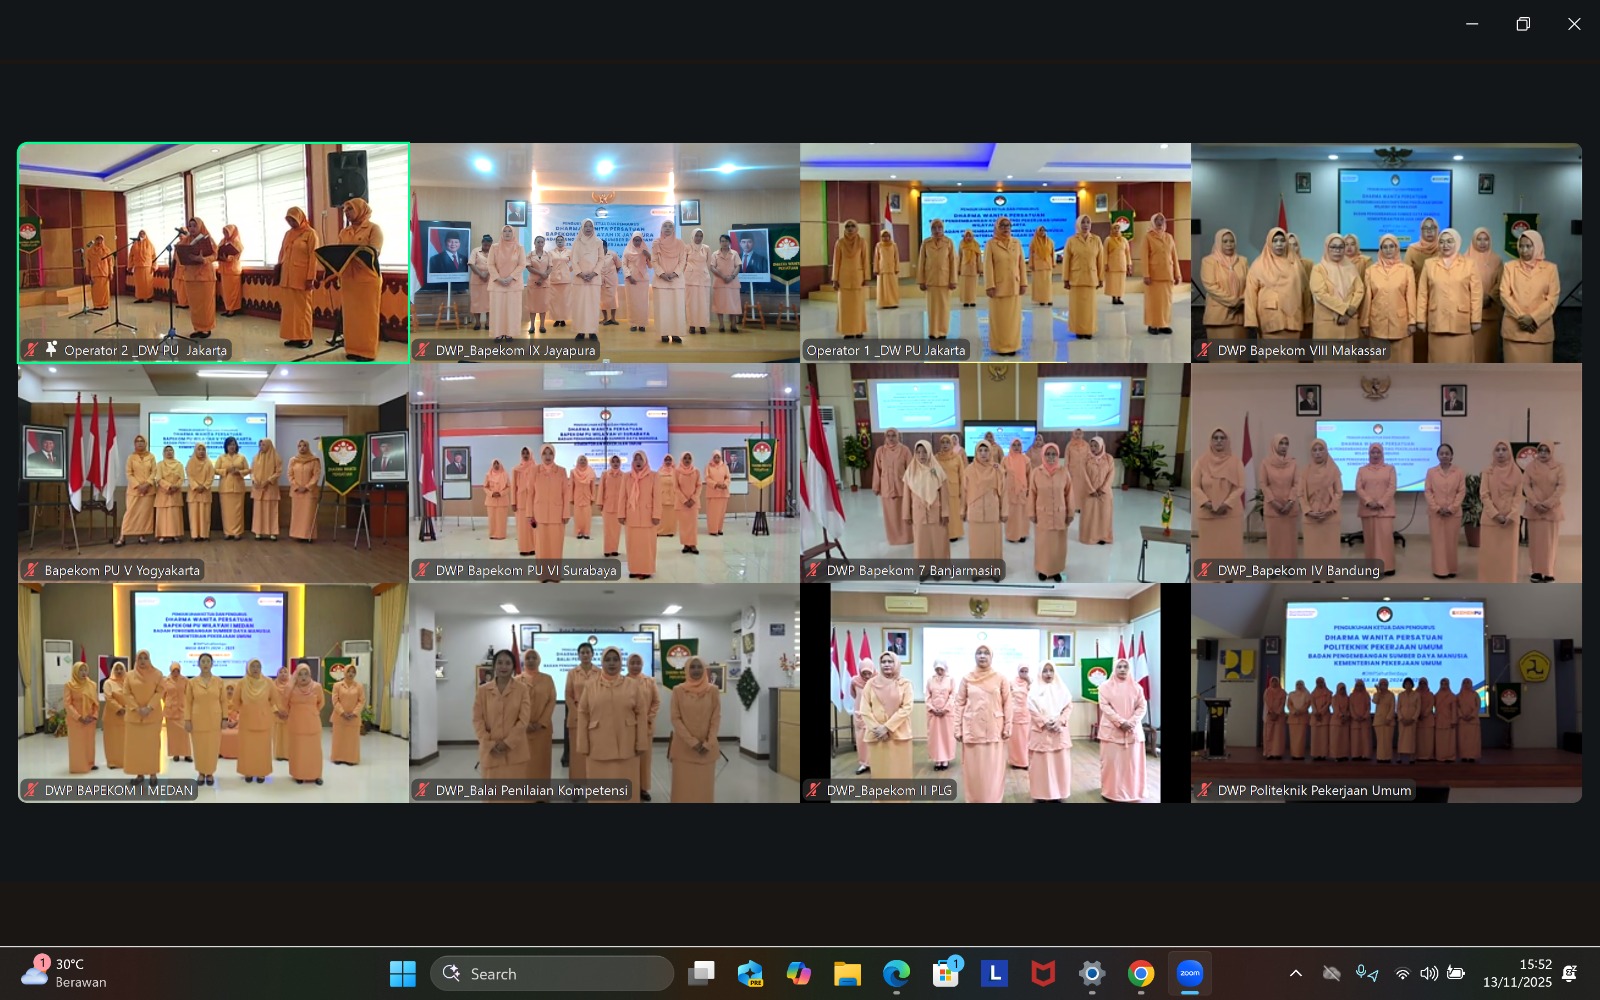Open the weather widget showing 30°C Berawan
The height and width of the screenshot is (1000, 1600).
click(x=66, y=973)
